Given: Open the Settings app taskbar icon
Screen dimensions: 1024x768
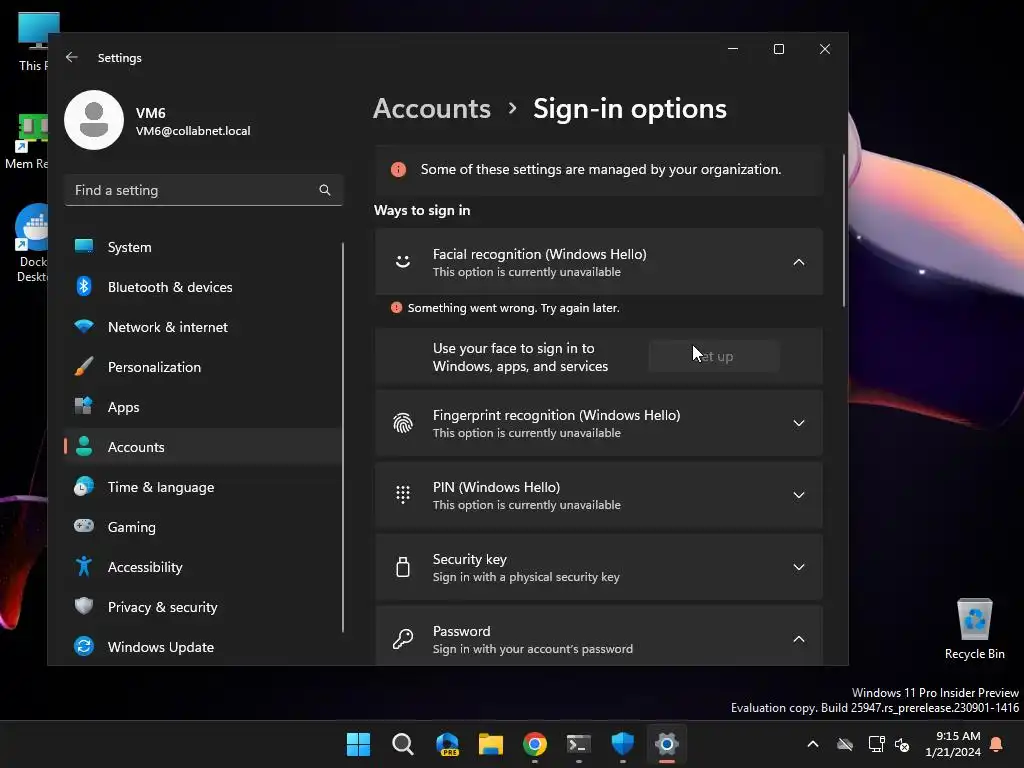Looking at the screenshot, I should [667, 744].
